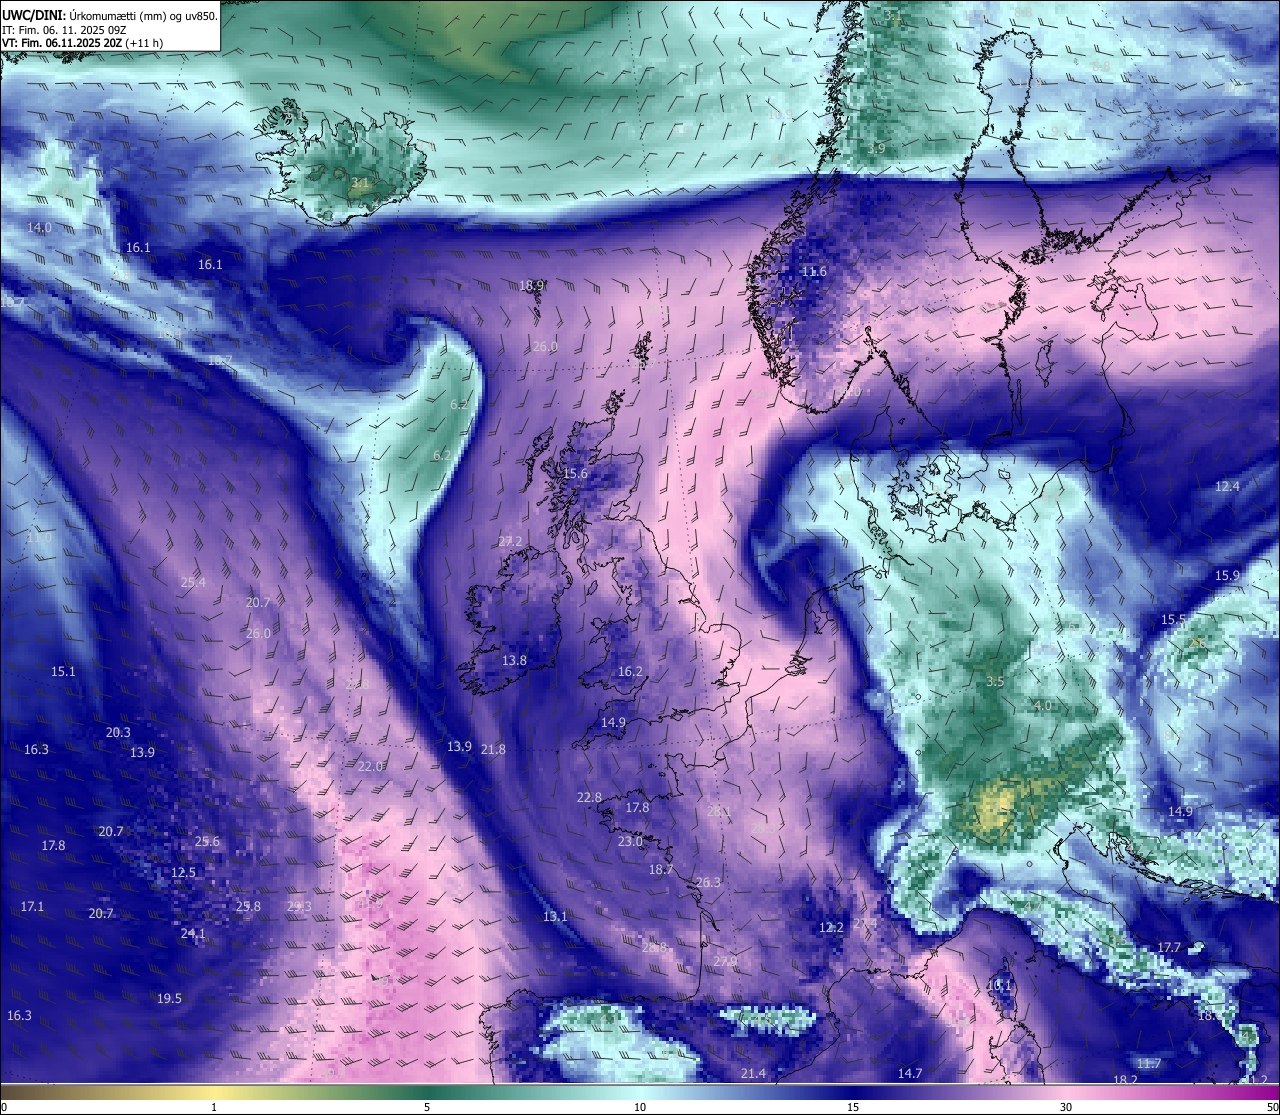Viewport: 1280px width, 1115px height.
Task: Click the '1' tick on the colour scale
Action: point(214,1107)
